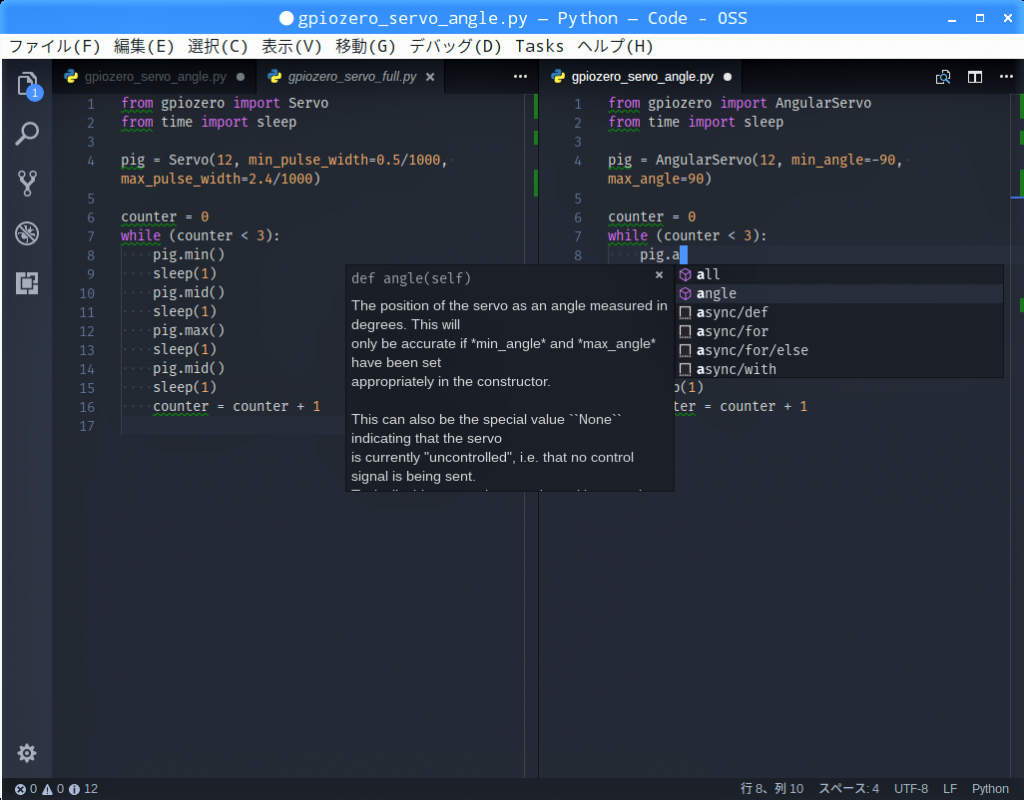The image size is (1024, 800).
Task: Open the Manage gear menu
Action: (x=27, y=753)
